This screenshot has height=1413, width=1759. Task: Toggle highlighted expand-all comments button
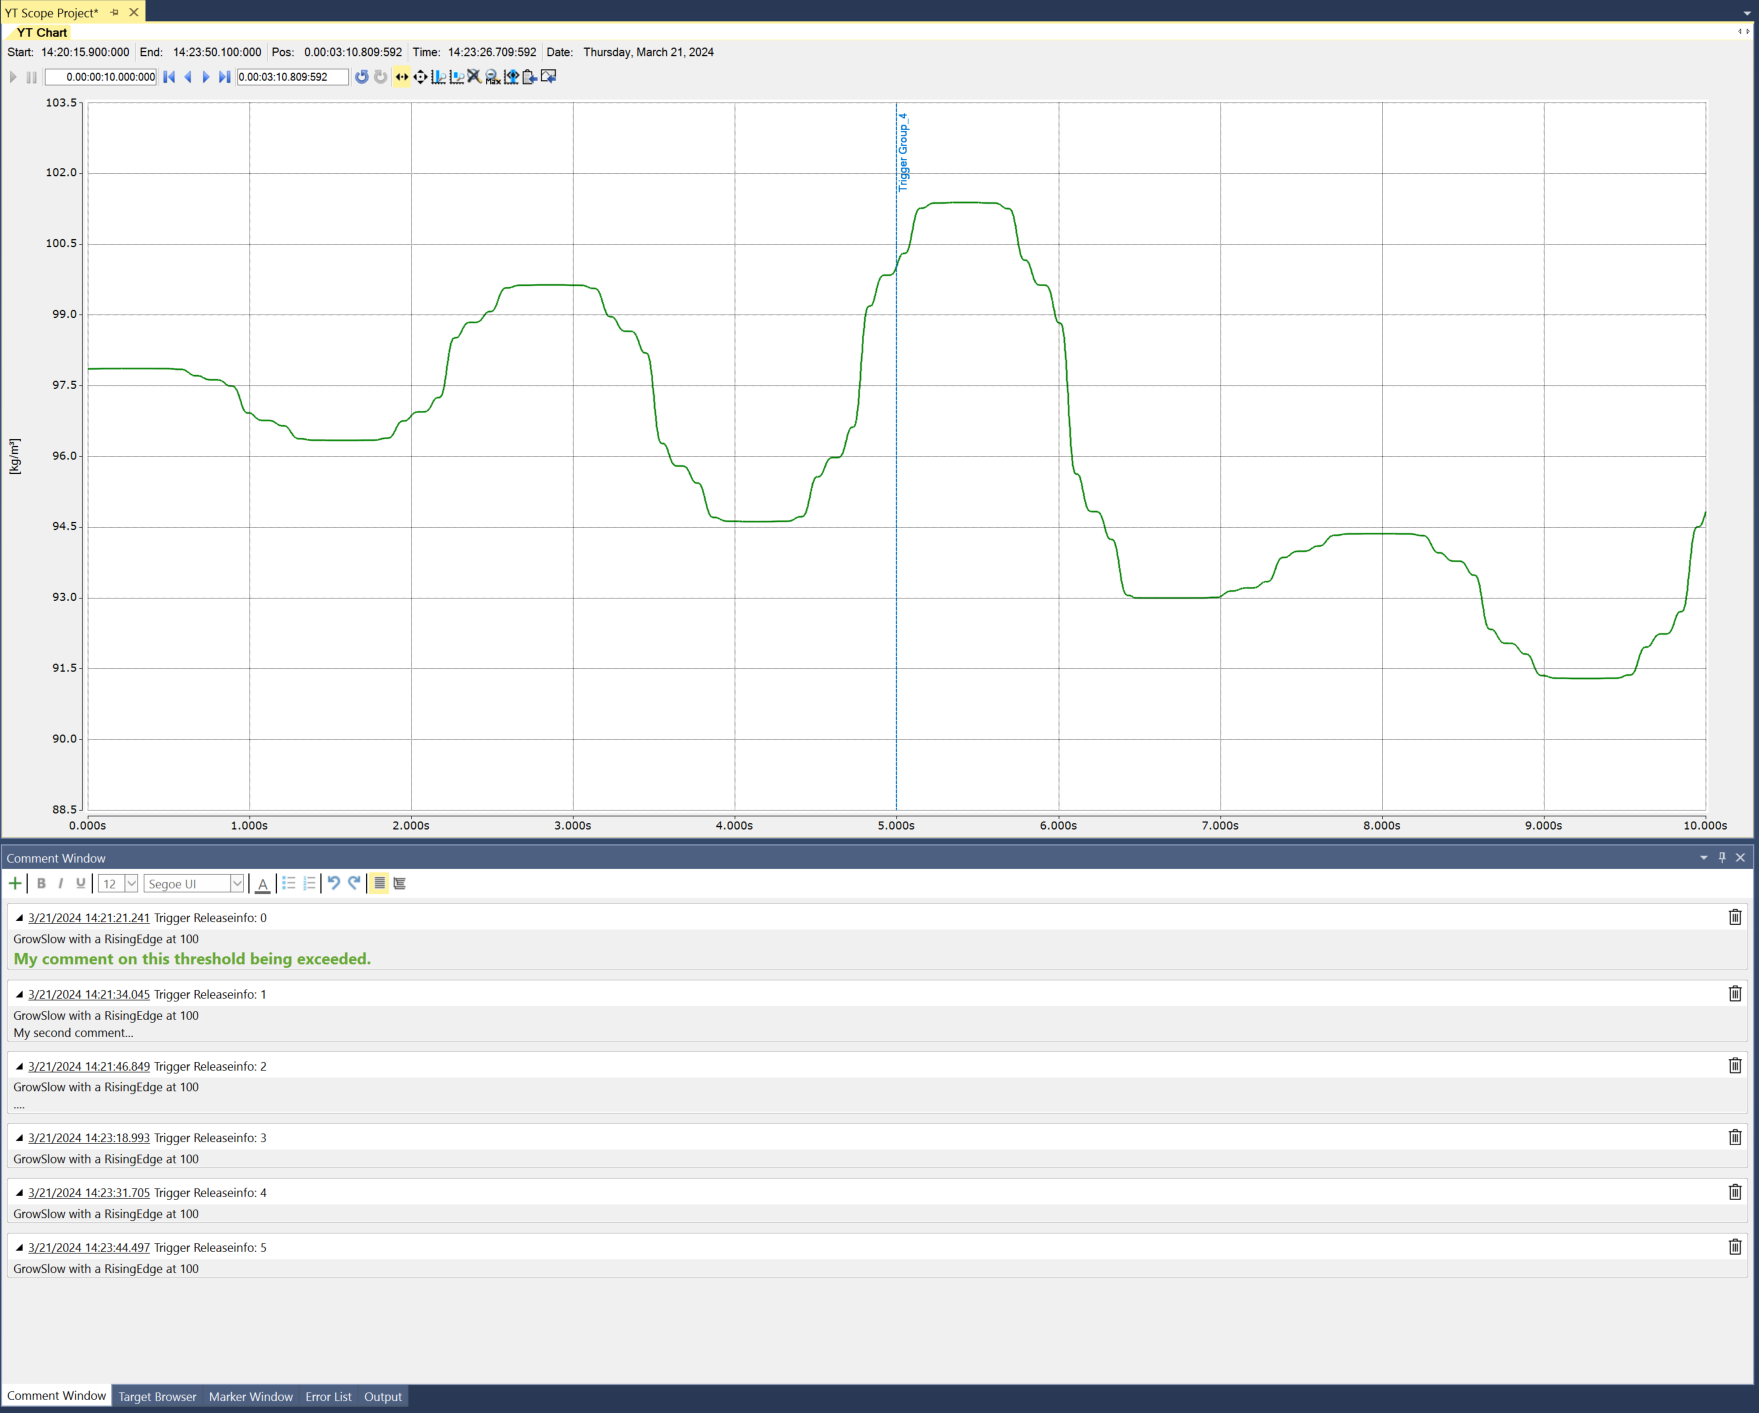pos(379,883)
